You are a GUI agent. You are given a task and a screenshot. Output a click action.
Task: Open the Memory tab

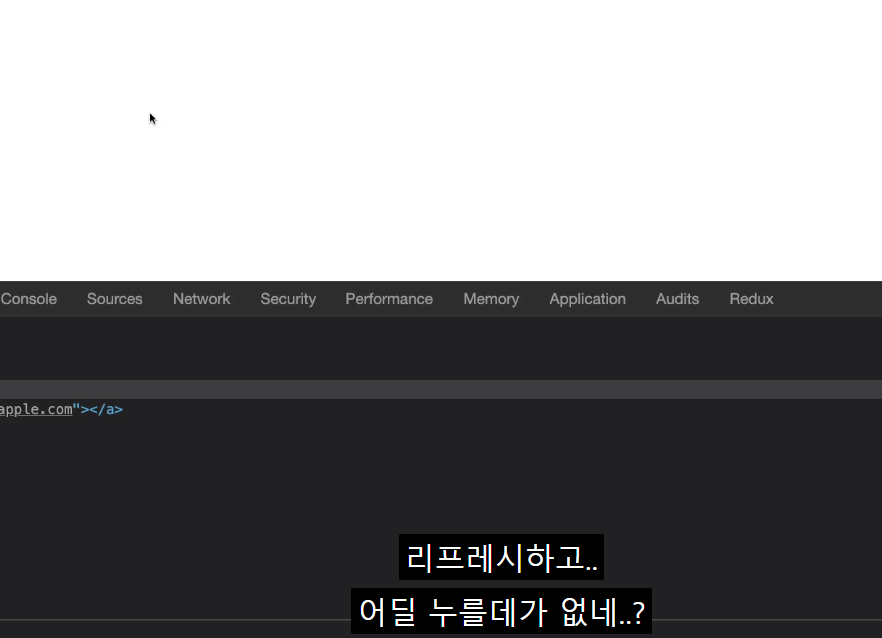click(x=491, y=299)
